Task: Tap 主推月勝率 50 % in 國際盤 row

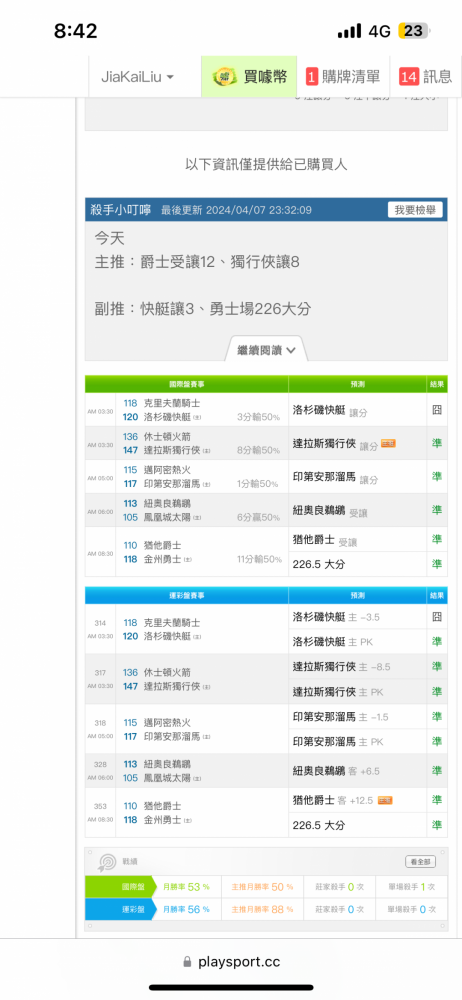Action: point(262,886)
